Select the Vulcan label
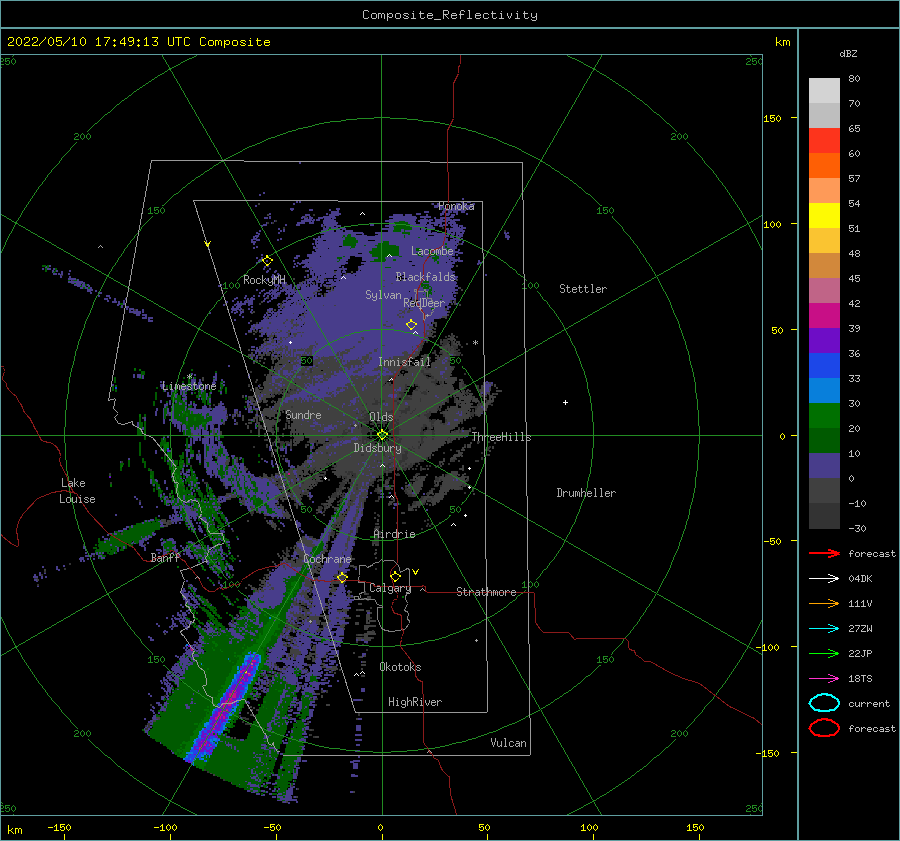 508,743
